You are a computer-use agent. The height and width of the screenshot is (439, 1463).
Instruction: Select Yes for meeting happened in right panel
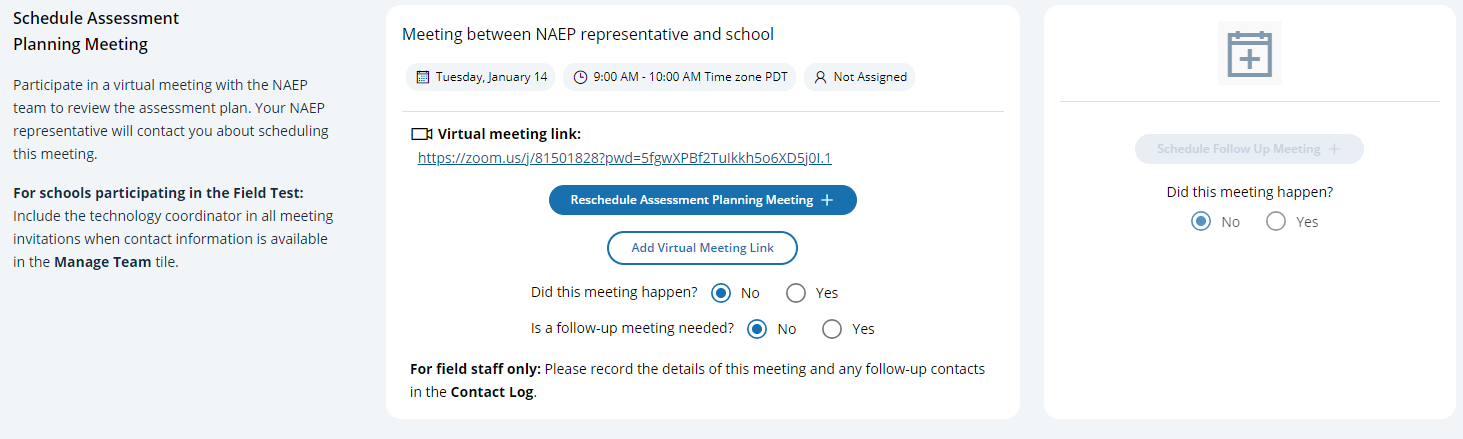tap(1276, 222)
